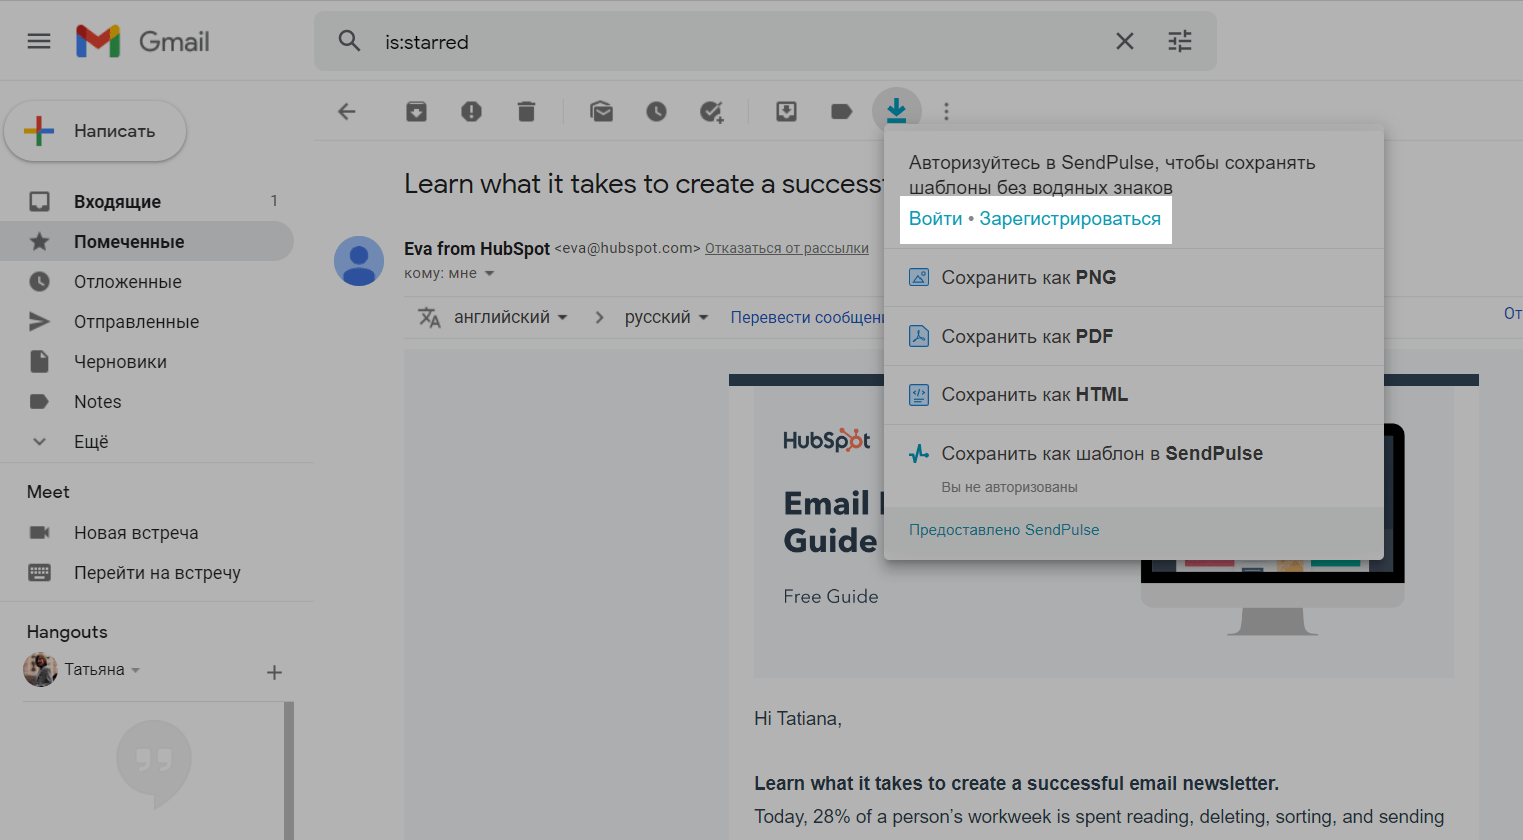Report spam with the exclamation icon
Image resolution: width=1523 pixels, height=840 pixels.
tap(471, 112)
